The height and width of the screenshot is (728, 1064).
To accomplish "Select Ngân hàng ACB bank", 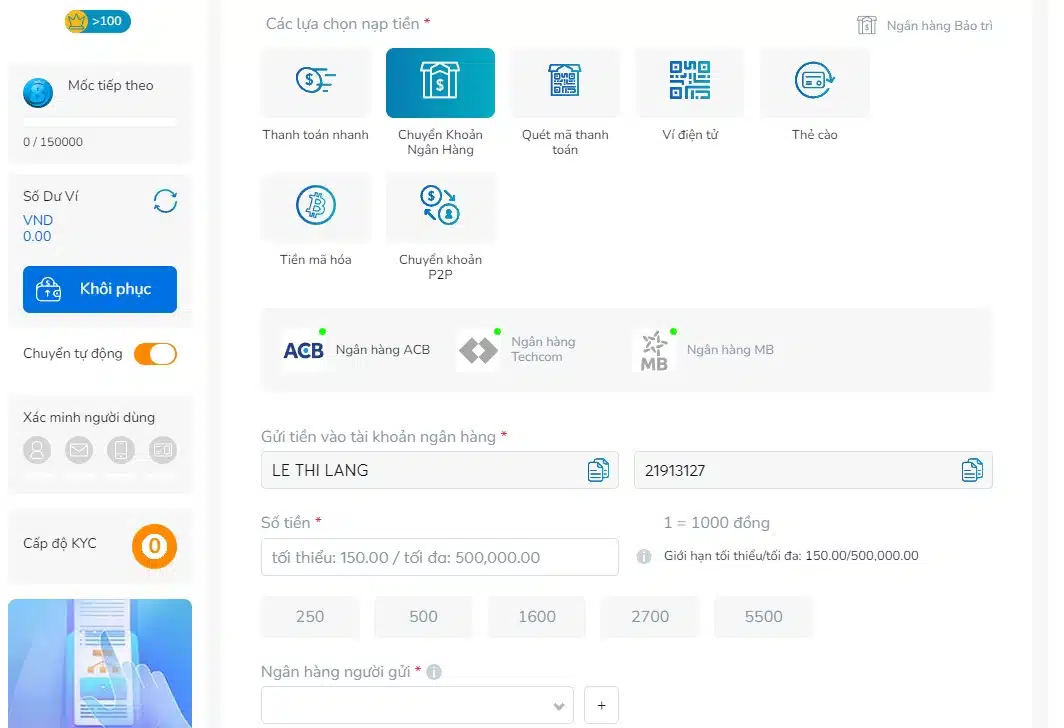I will point(357,350).
